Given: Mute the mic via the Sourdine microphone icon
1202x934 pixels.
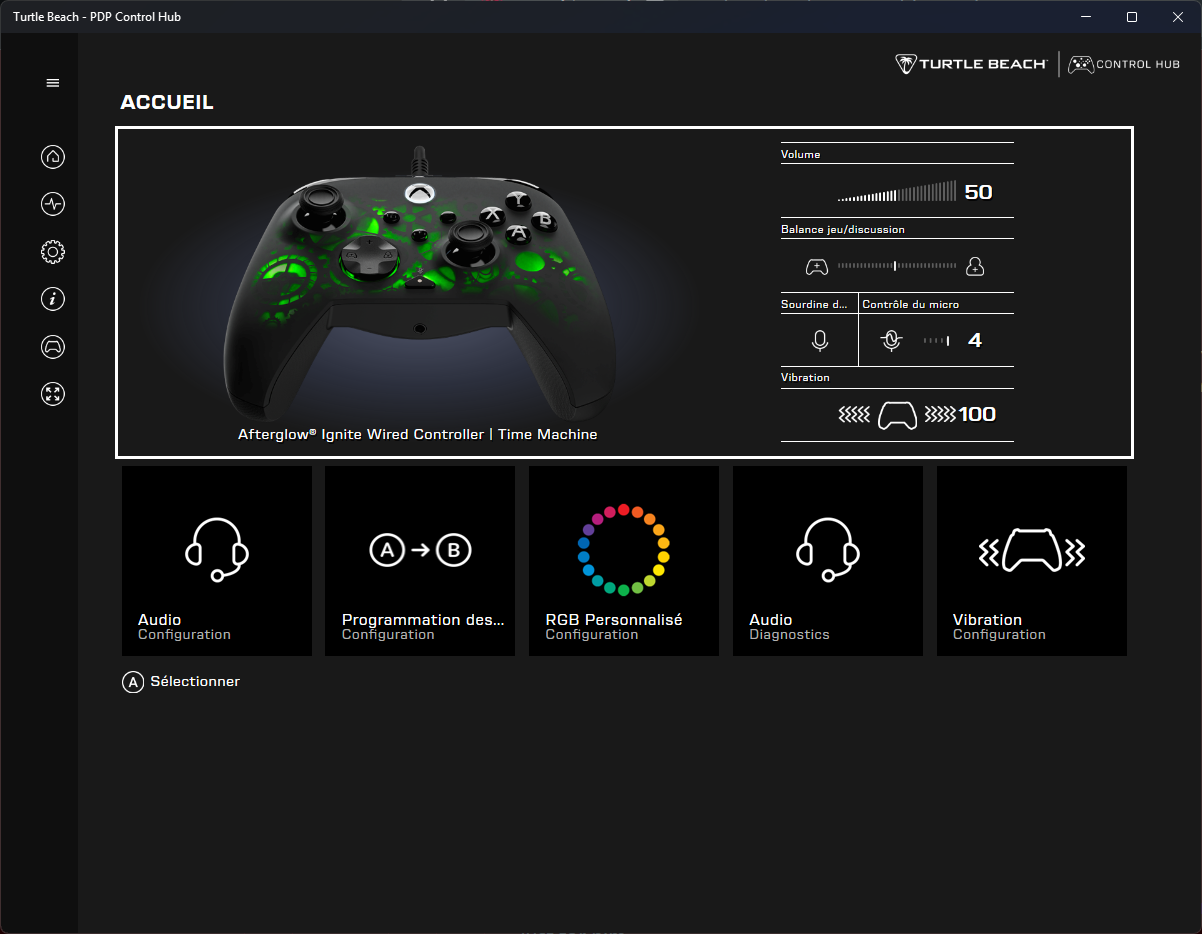Looking at the screenshot, I should point(818,340).
